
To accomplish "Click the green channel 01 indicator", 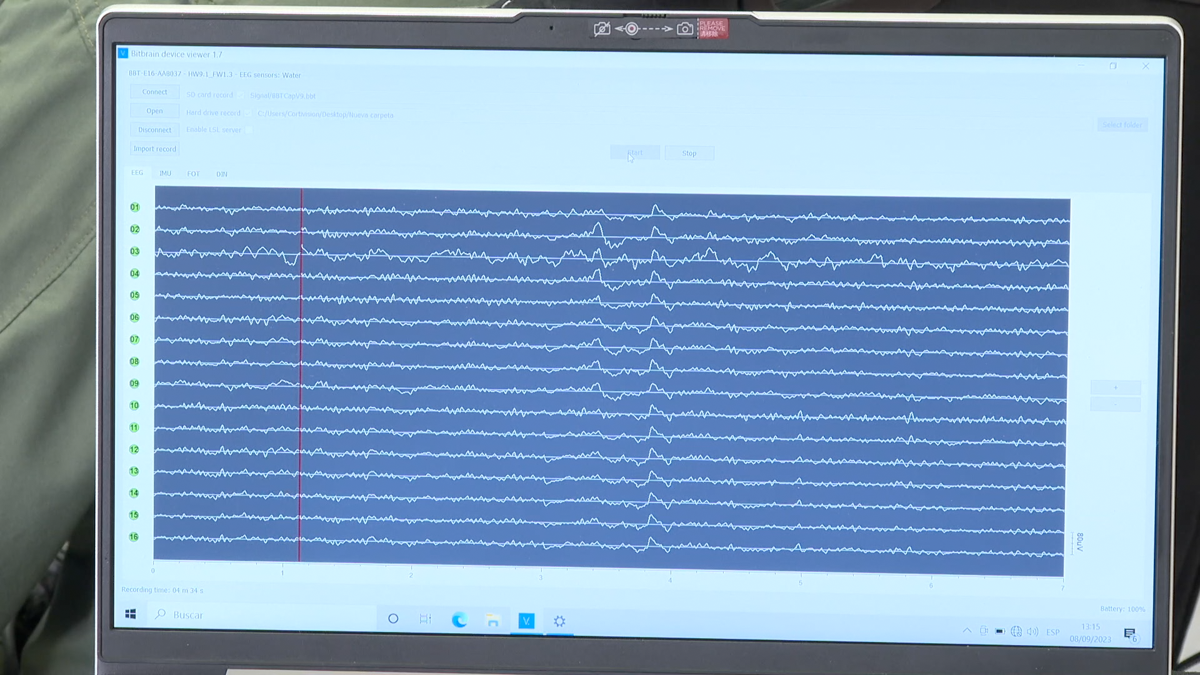I will click(x=134, y=208).
